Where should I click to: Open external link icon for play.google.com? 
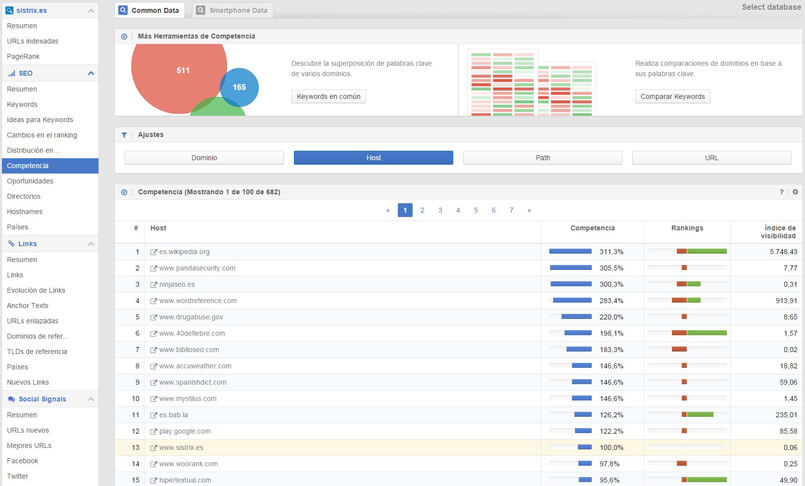pyautogui.click(x=153, y=432)
